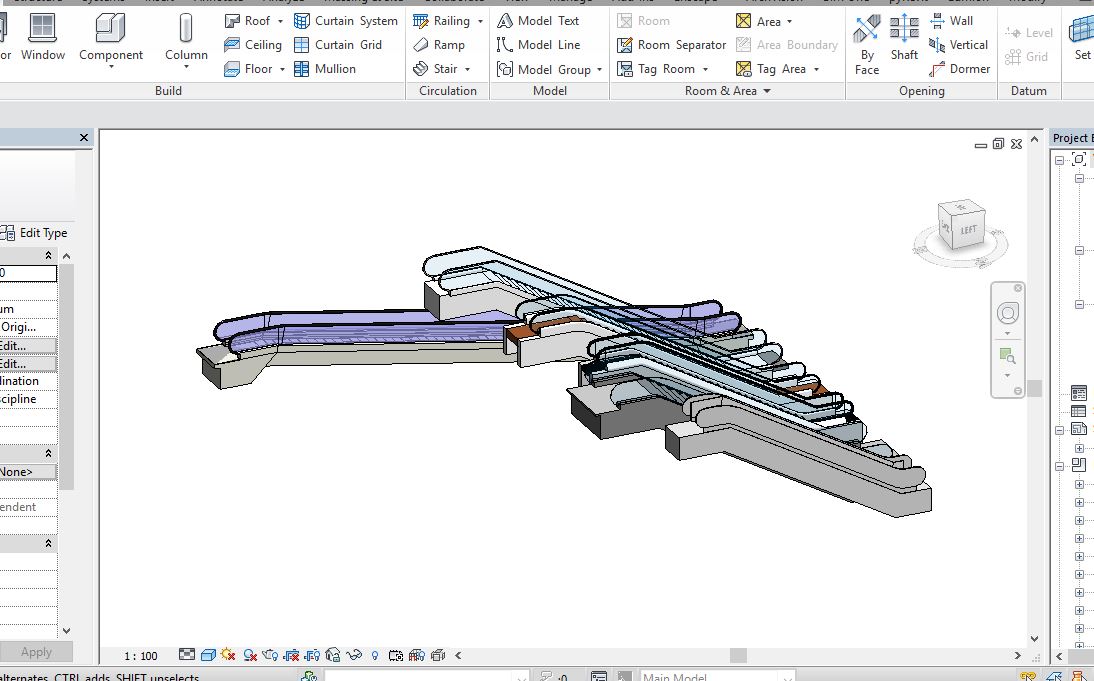Open the Steering Wheels navigation tool
1094x681 pixels.
tap(1007, 314)
